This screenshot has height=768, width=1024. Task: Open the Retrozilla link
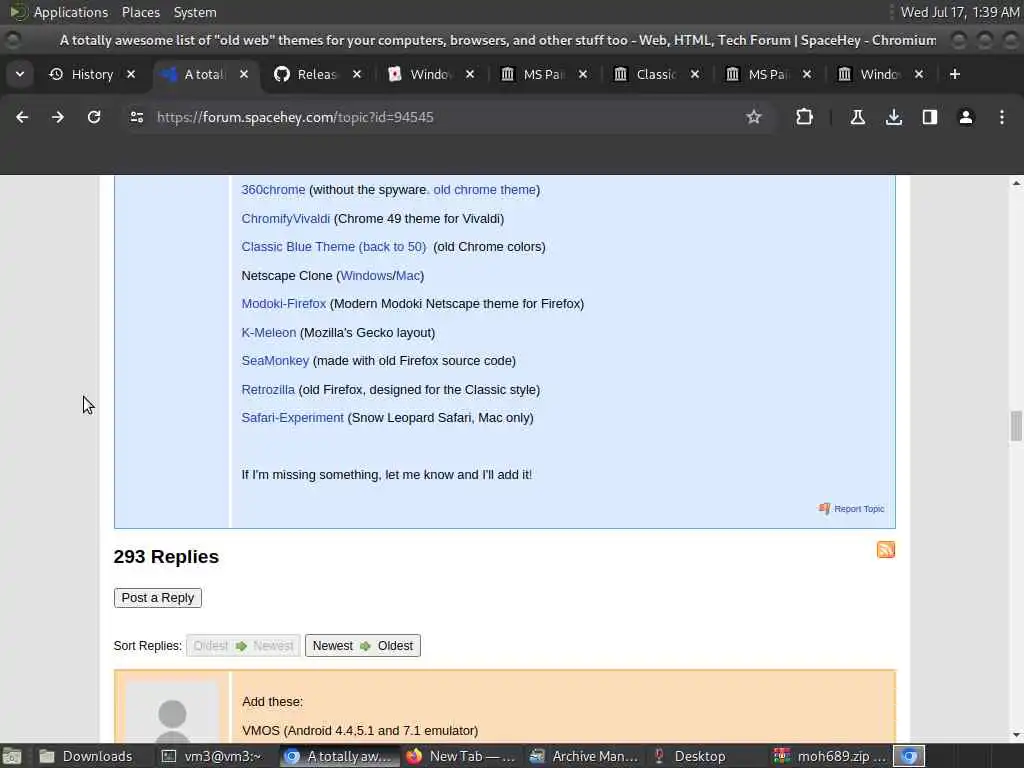pos(268,390)
